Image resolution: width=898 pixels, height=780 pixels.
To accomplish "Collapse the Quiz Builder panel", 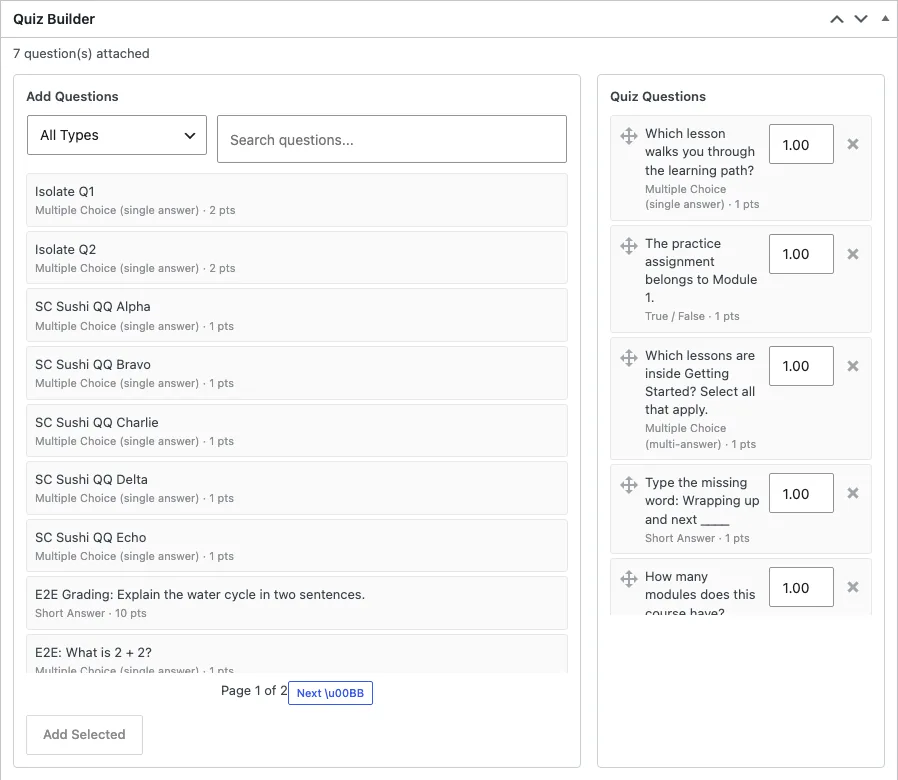I will (x=885, y=18).
